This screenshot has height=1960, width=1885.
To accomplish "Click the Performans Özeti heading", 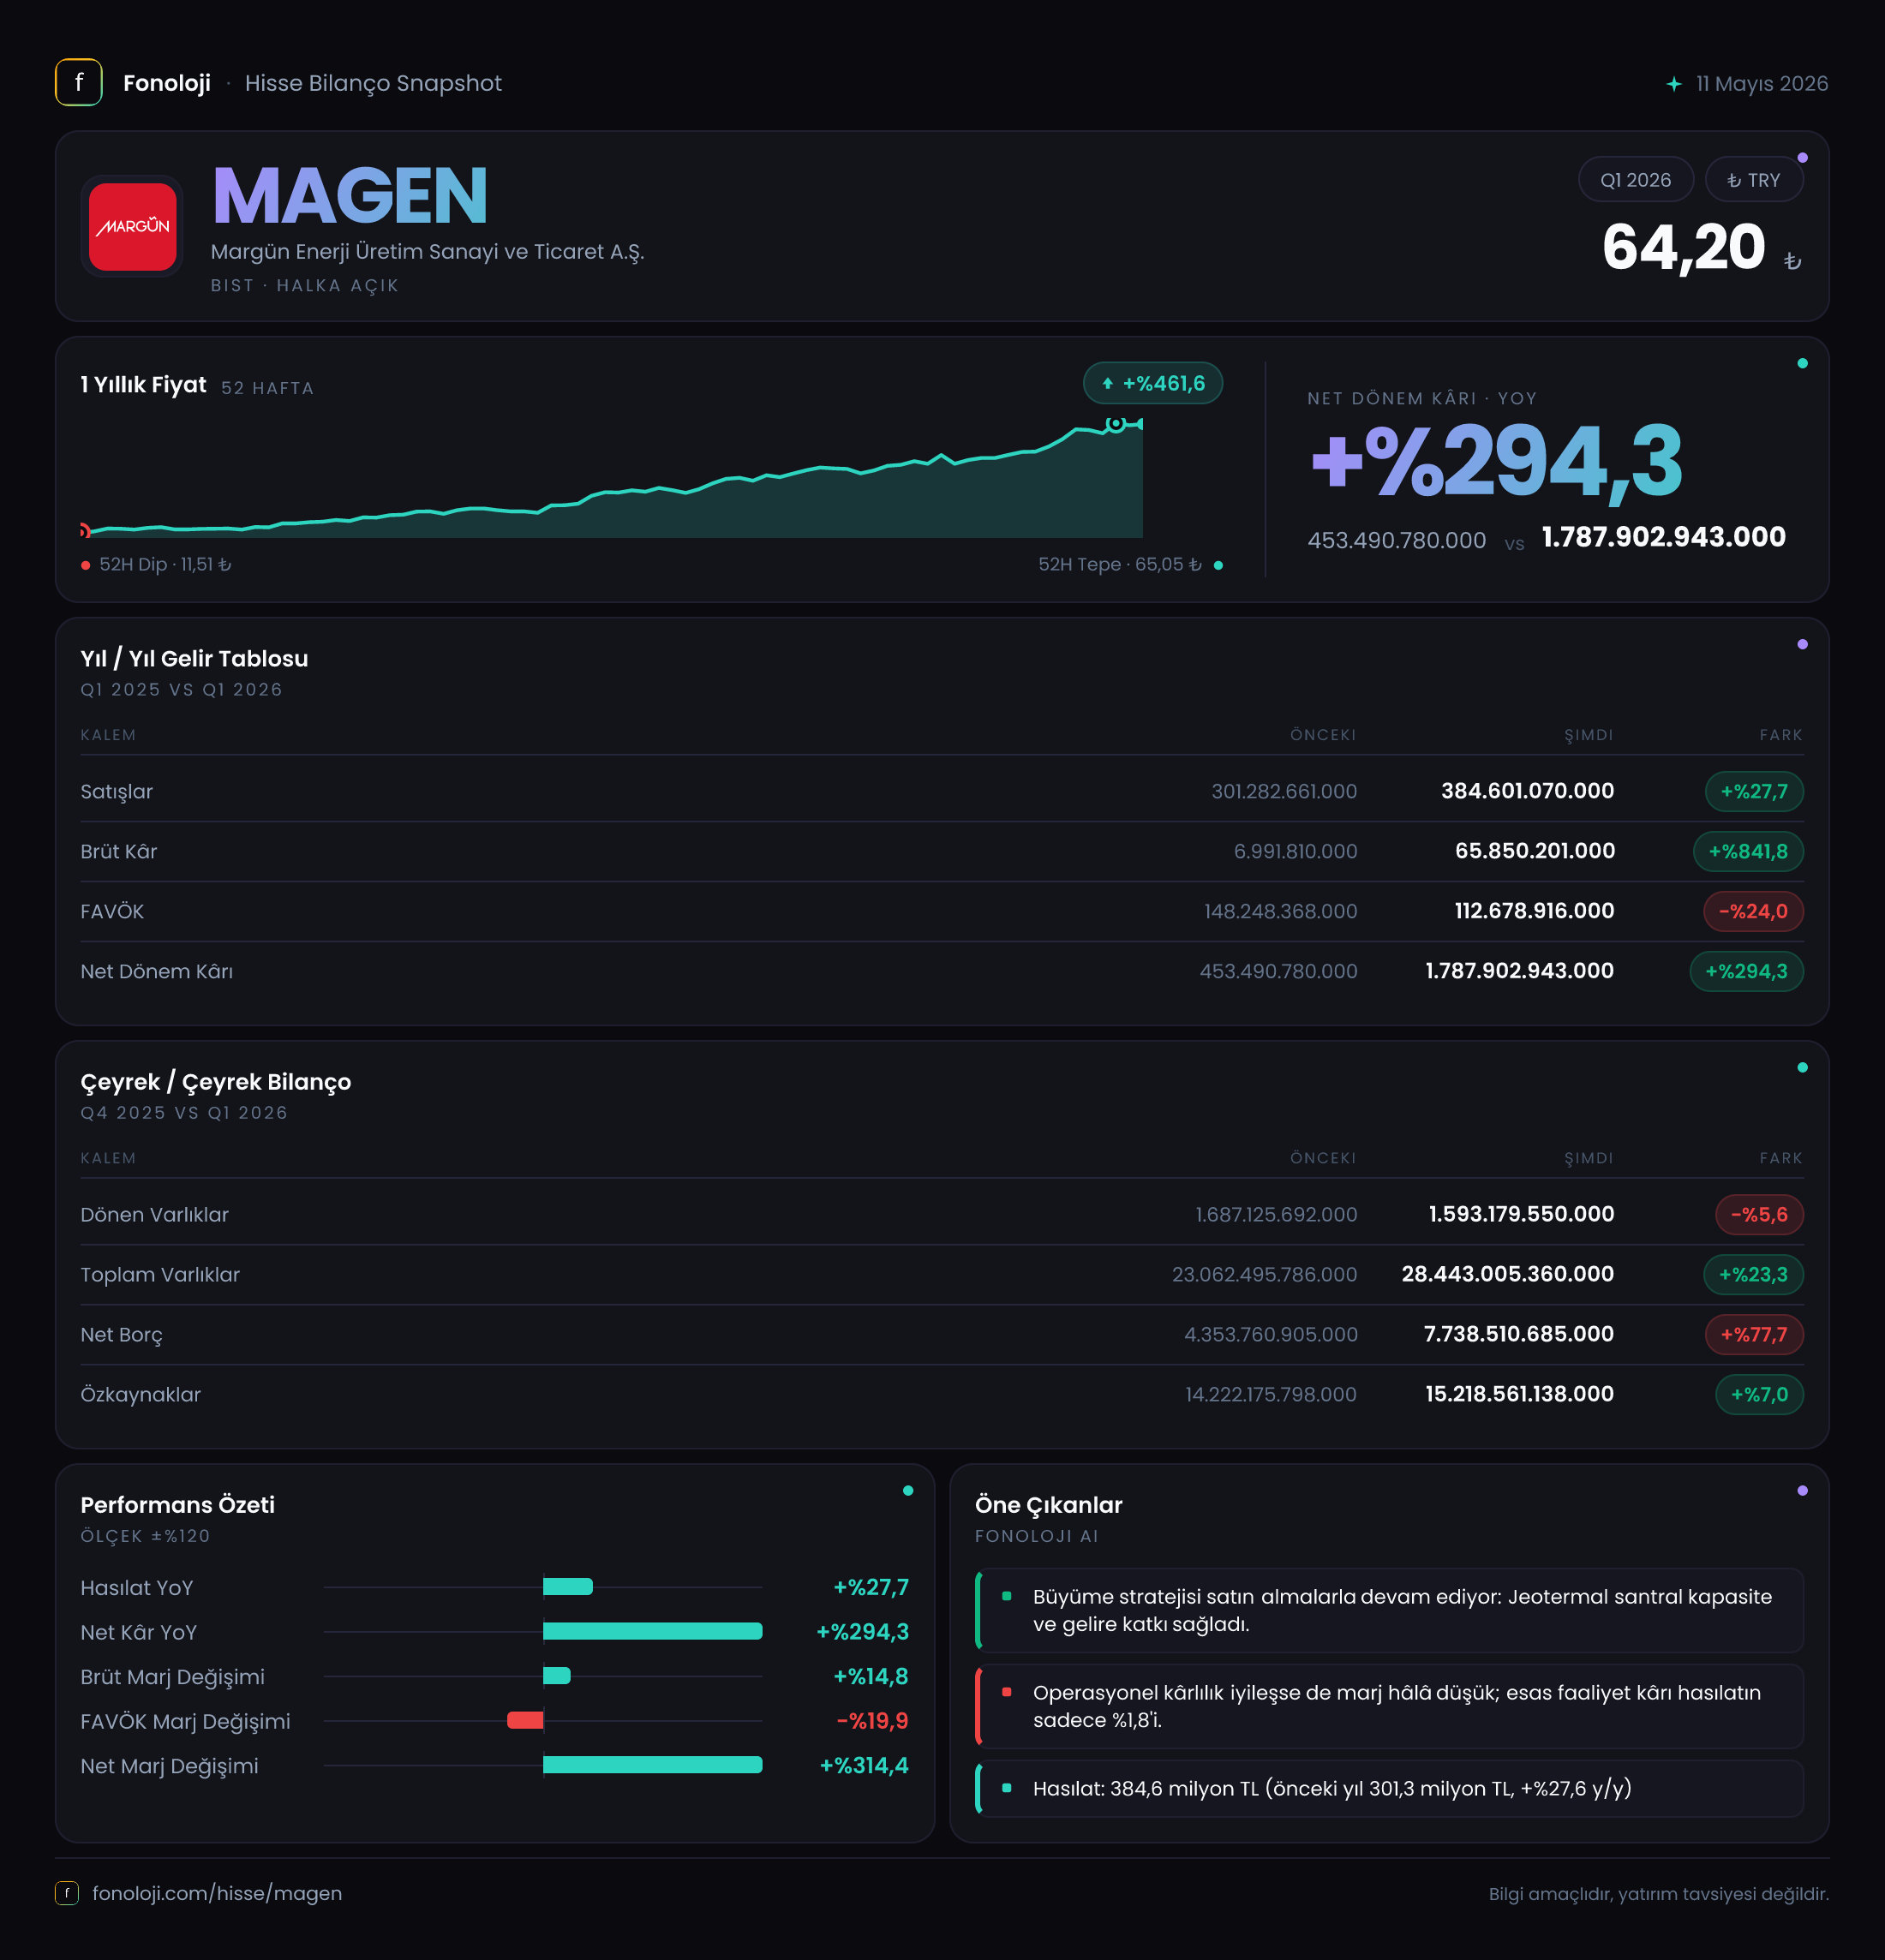I will tap(177, 1505).
